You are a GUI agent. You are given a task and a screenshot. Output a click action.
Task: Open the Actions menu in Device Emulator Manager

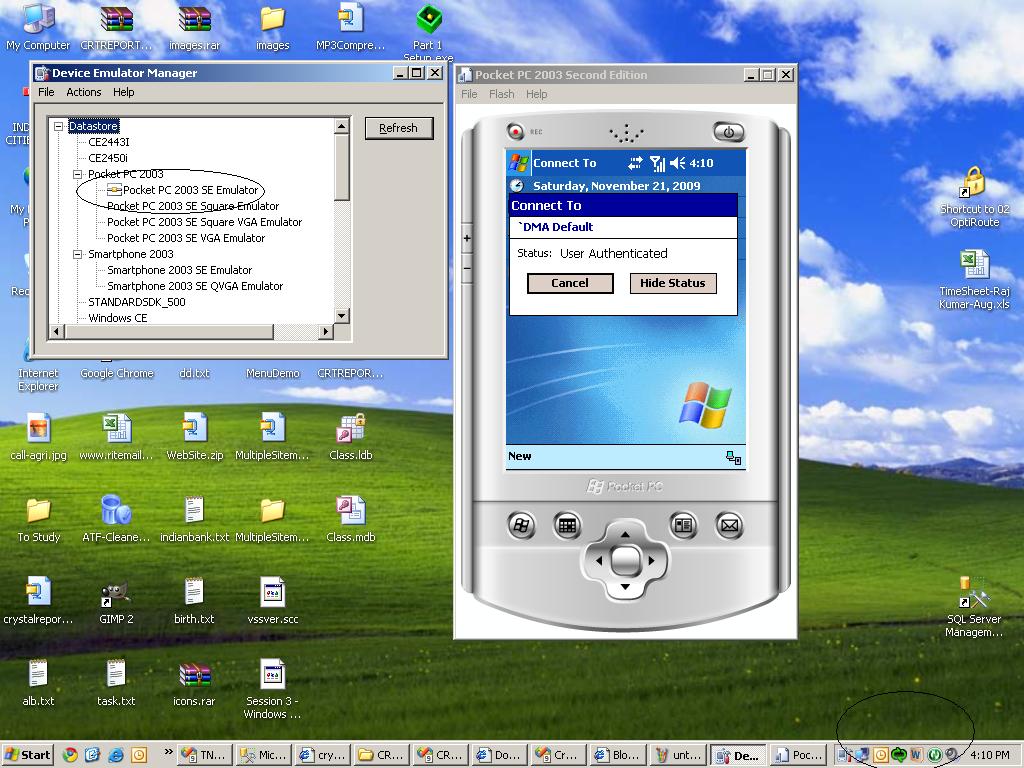[83, 92]
